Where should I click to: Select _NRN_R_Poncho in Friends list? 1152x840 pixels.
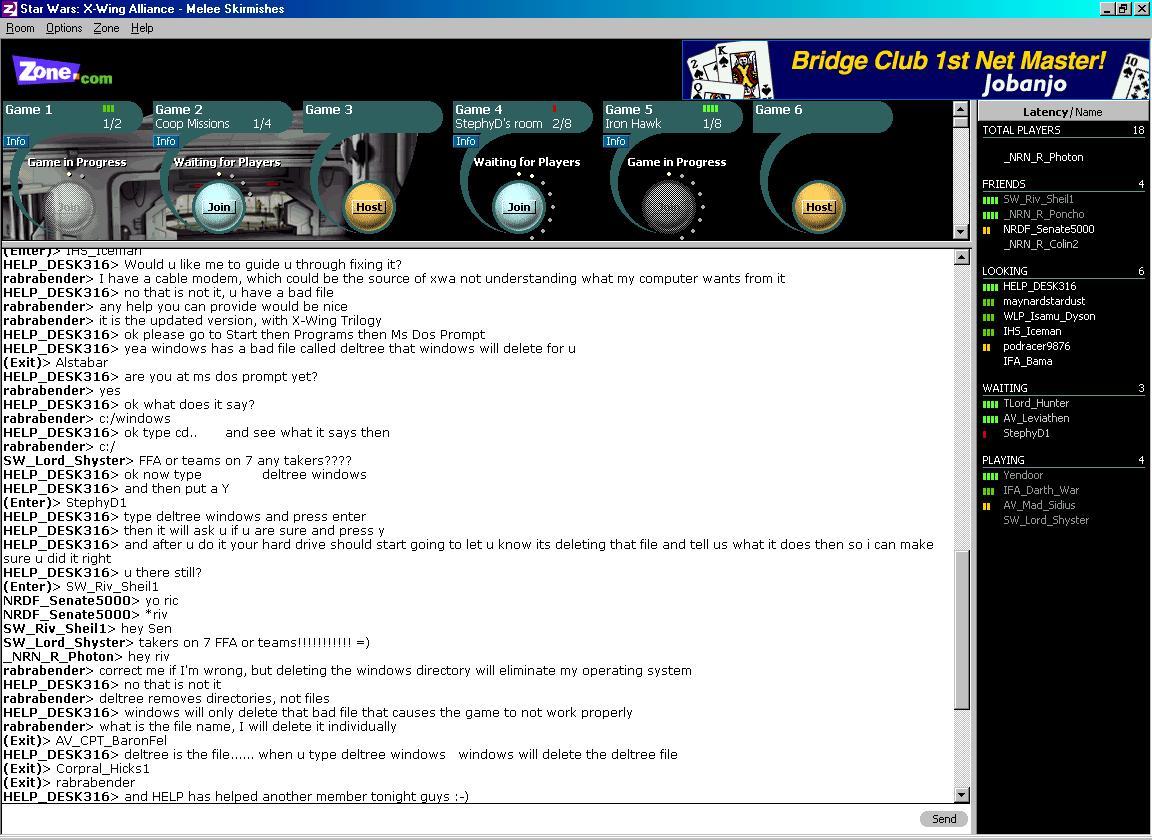1043,214
